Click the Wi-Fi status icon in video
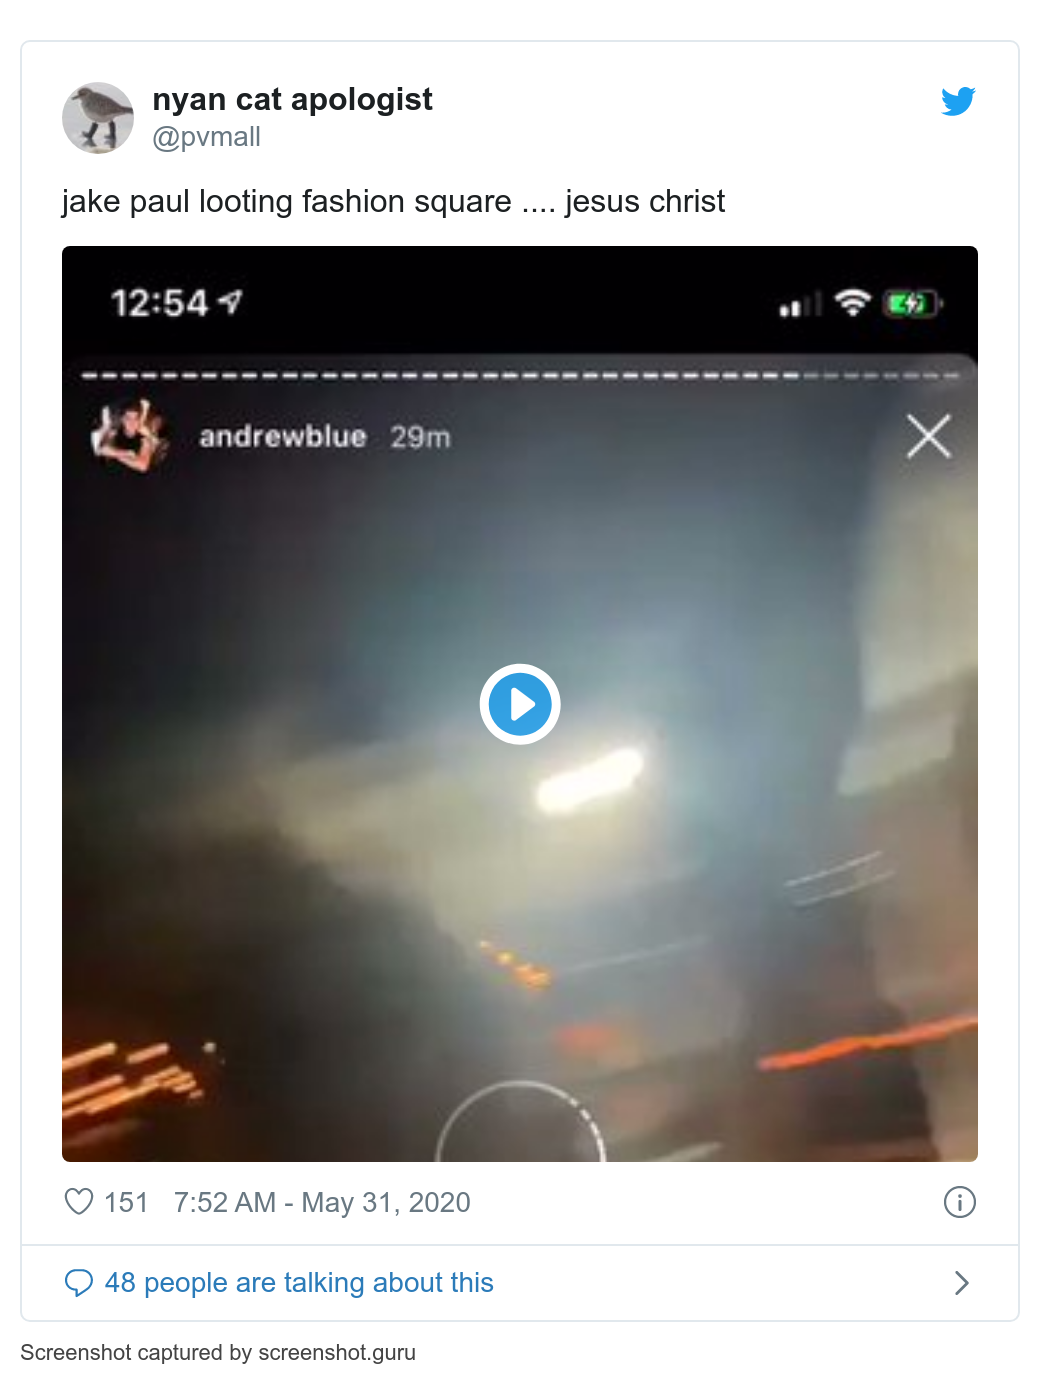 pyautogui.click(x=853, y=303)
